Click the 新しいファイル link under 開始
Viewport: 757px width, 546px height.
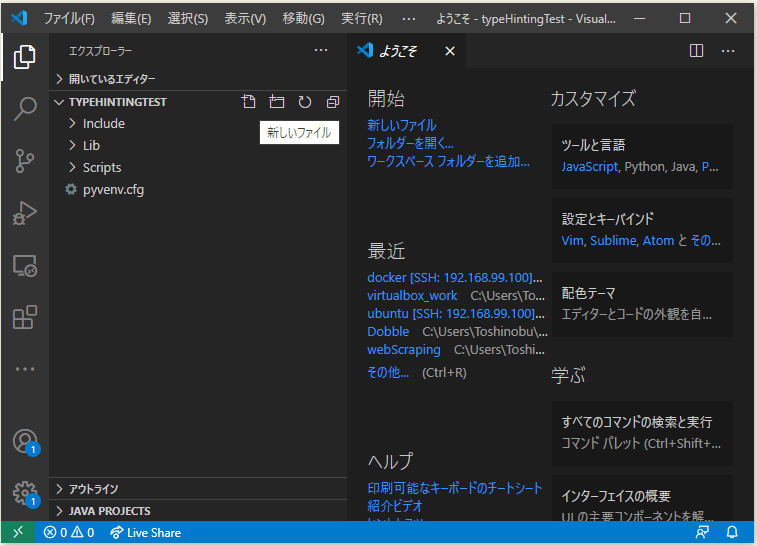click(x=402, y=126)
